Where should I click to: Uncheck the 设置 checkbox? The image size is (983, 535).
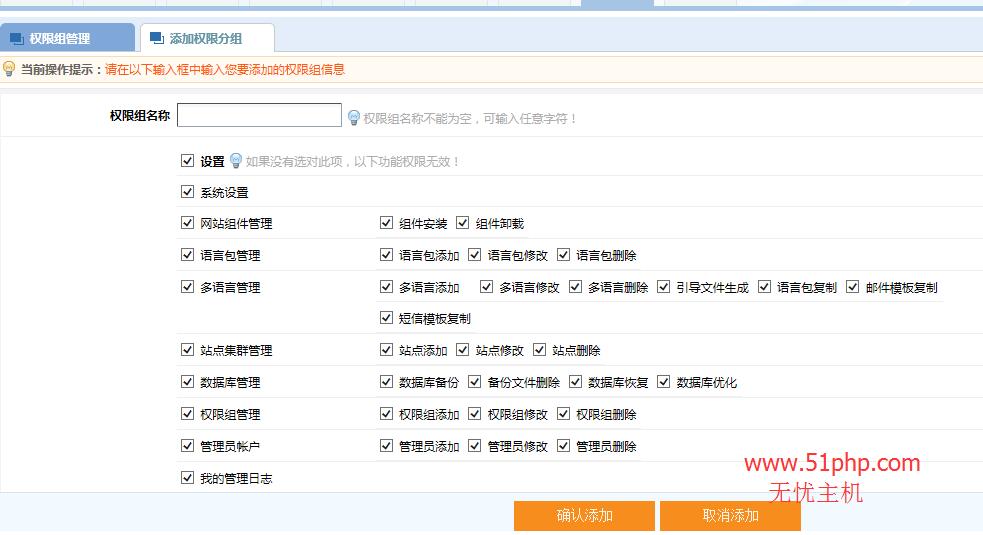tap(187, 161)
